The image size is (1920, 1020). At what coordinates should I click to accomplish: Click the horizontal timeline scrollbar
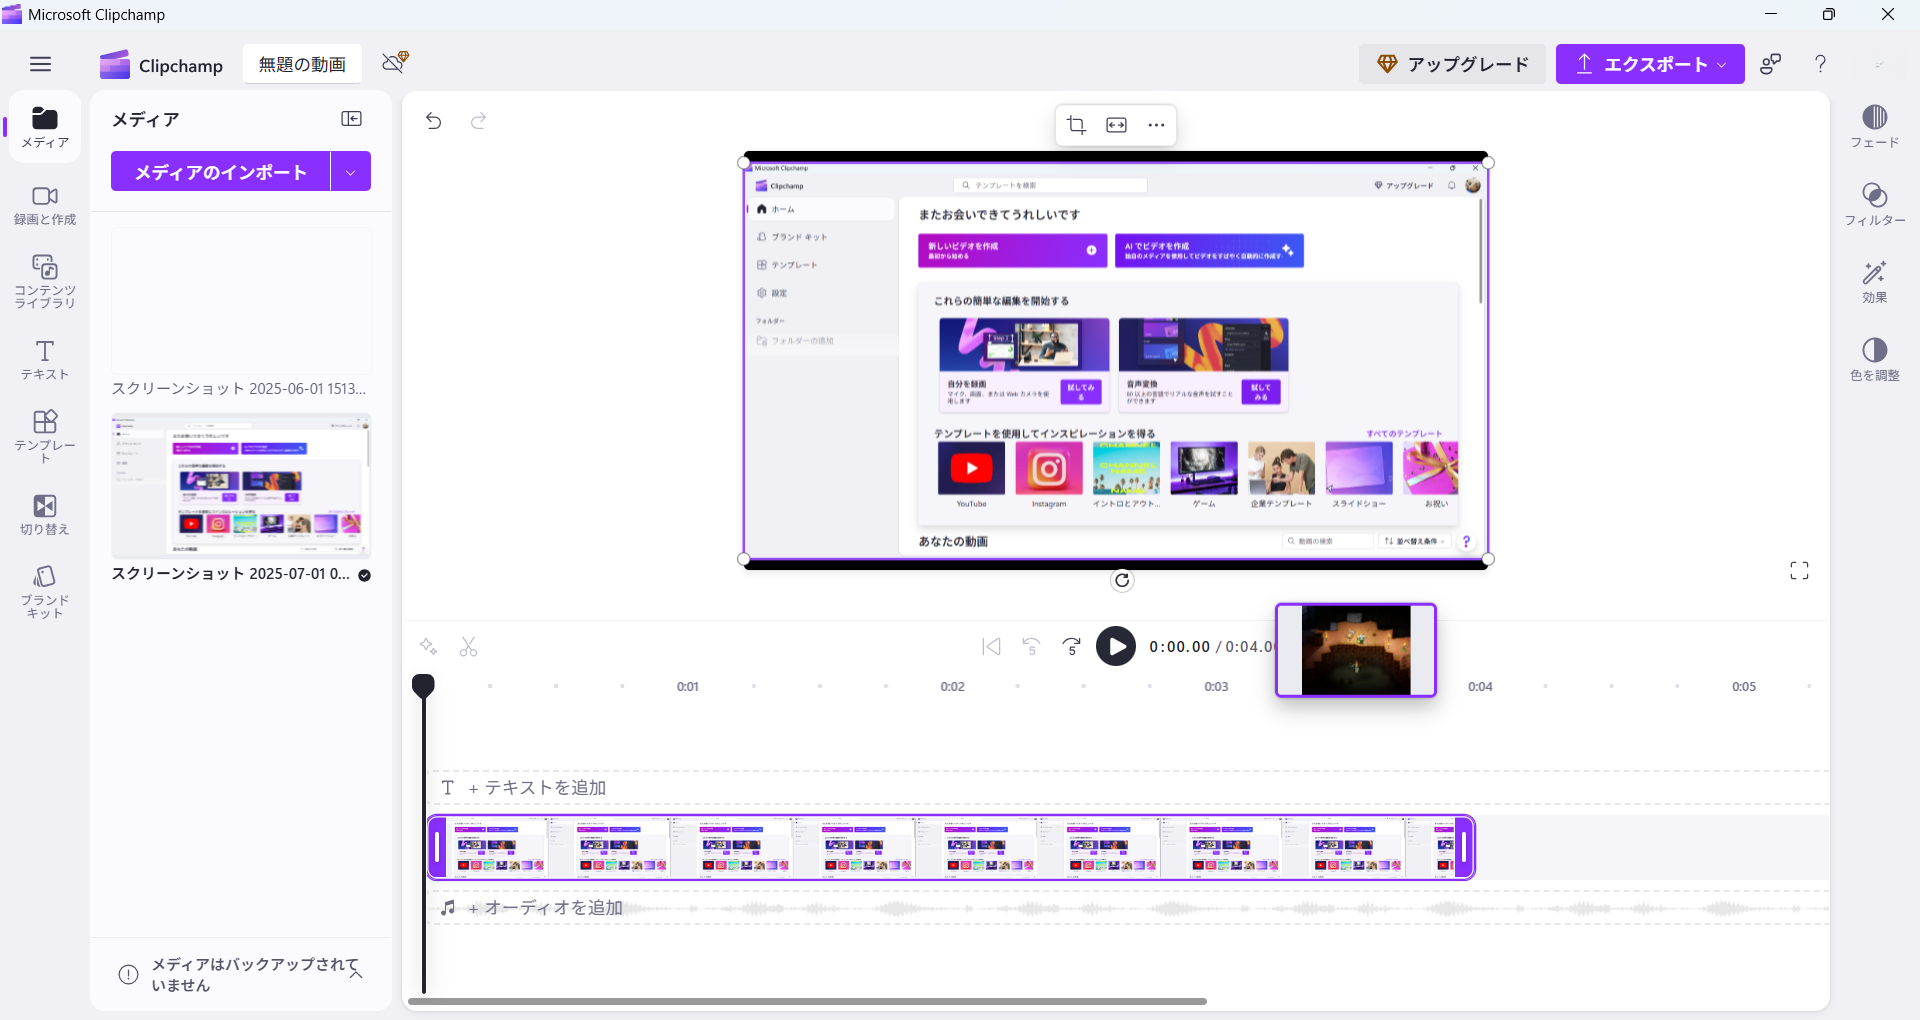807,1001
